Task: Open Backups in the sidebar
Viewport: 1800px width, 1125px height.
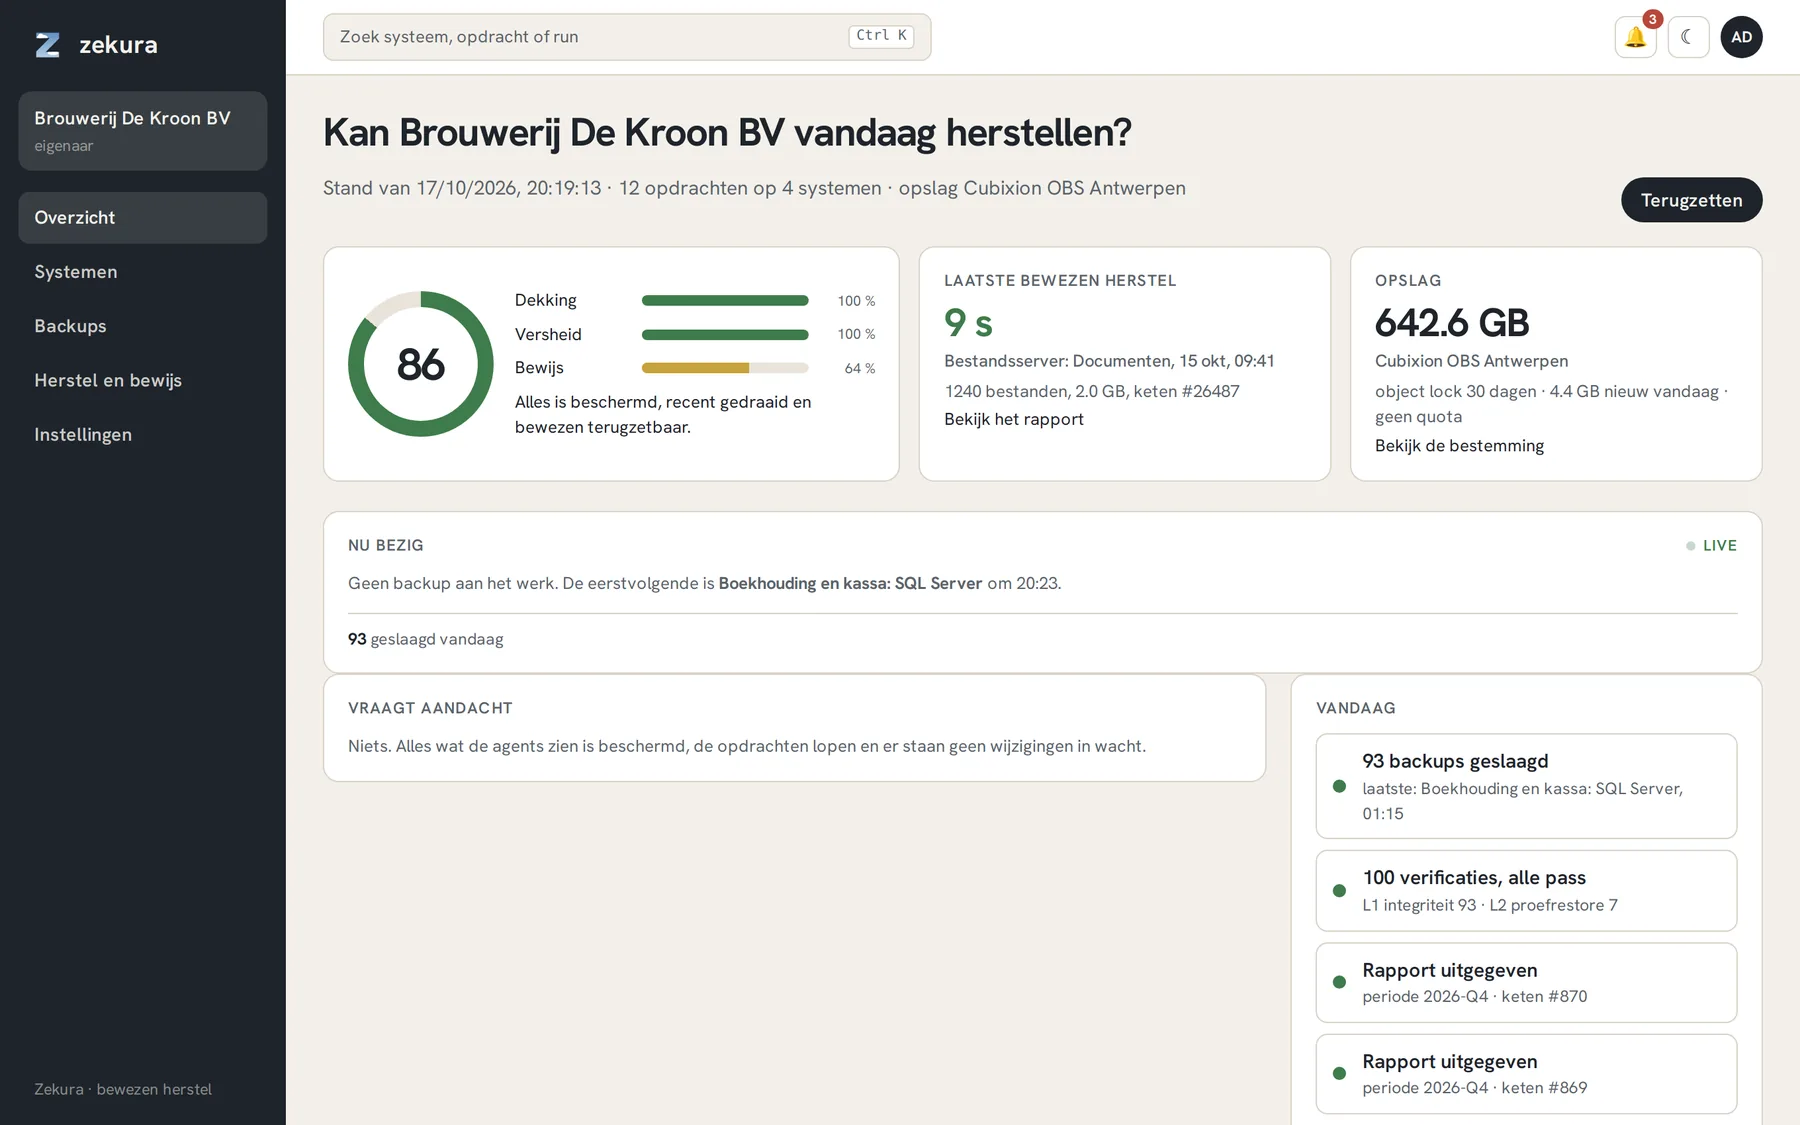Action: click(143, 326)
